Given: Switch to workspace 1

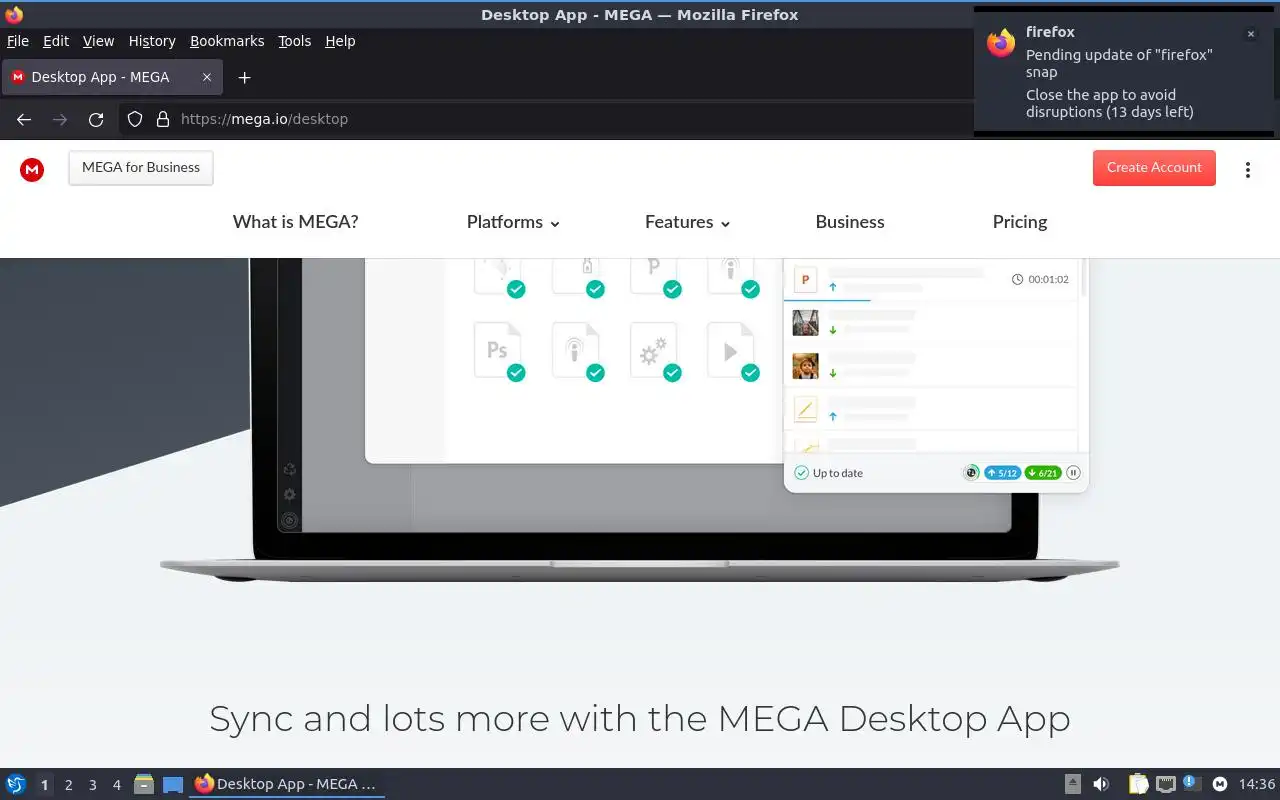Looking at the screenshot, I should click(x=44, y=785).
